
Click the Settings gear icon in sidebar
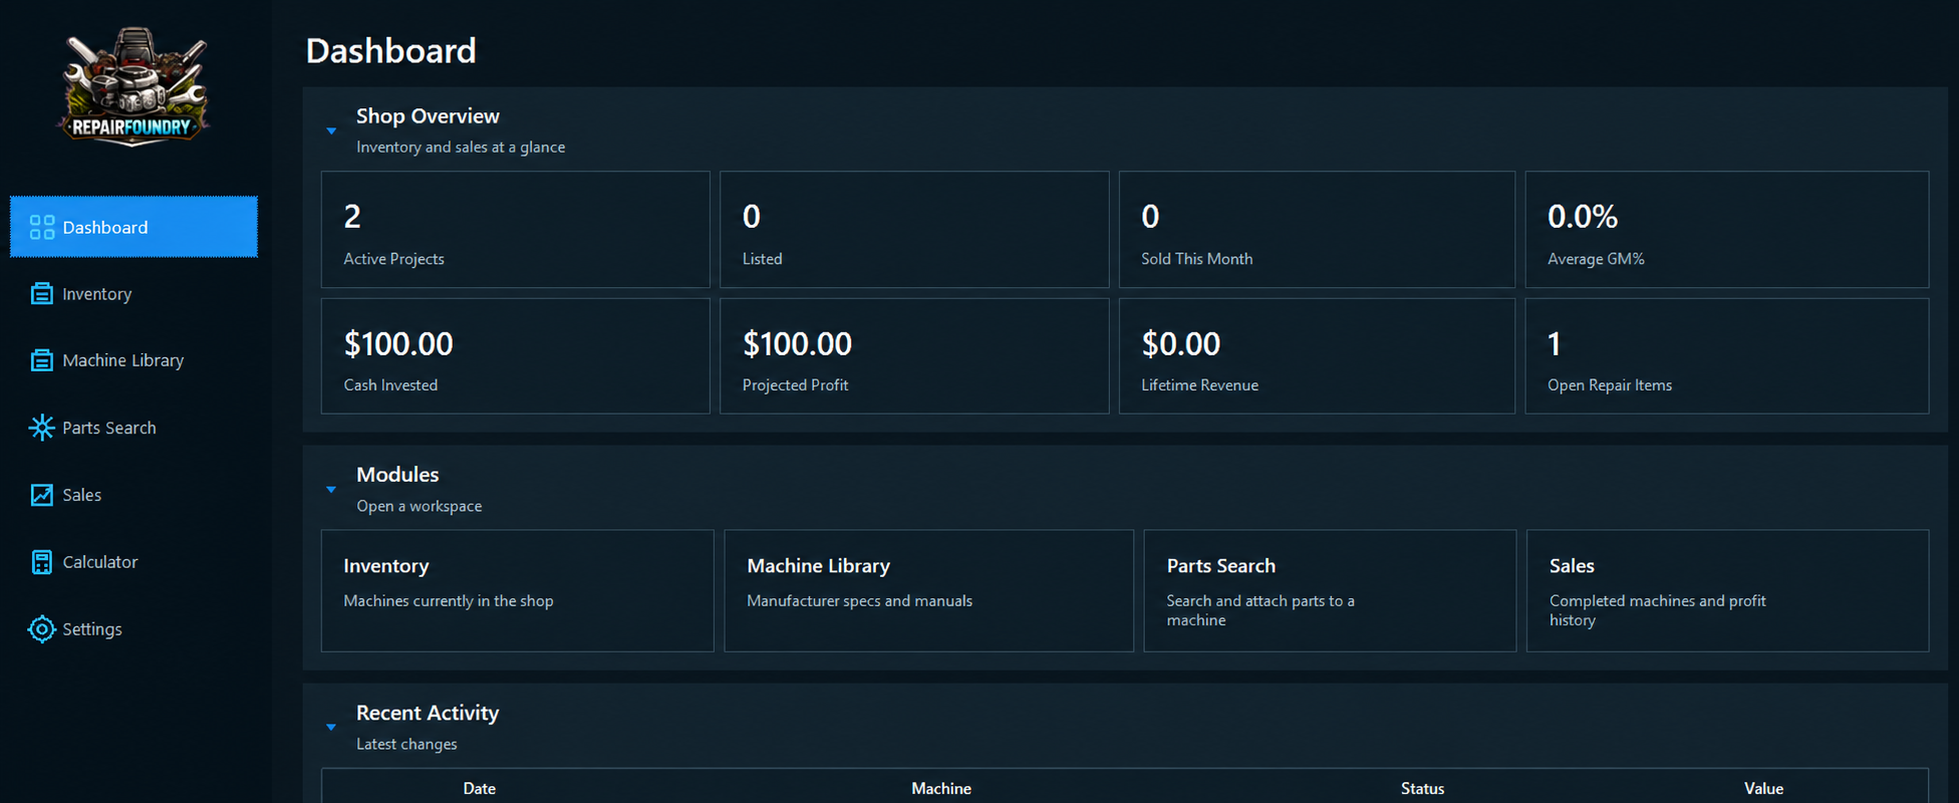click(x=42, y=629)
